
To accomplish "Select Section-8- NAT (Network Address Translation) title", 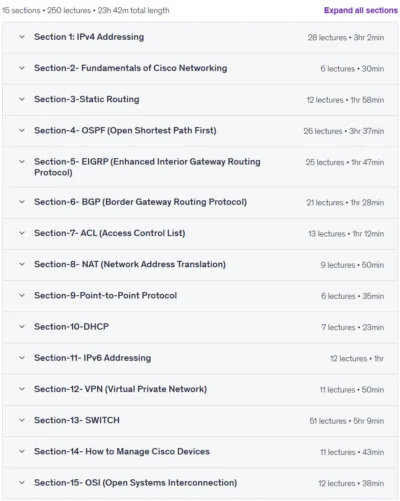I will pyautogui.click(x=130, y=264).
